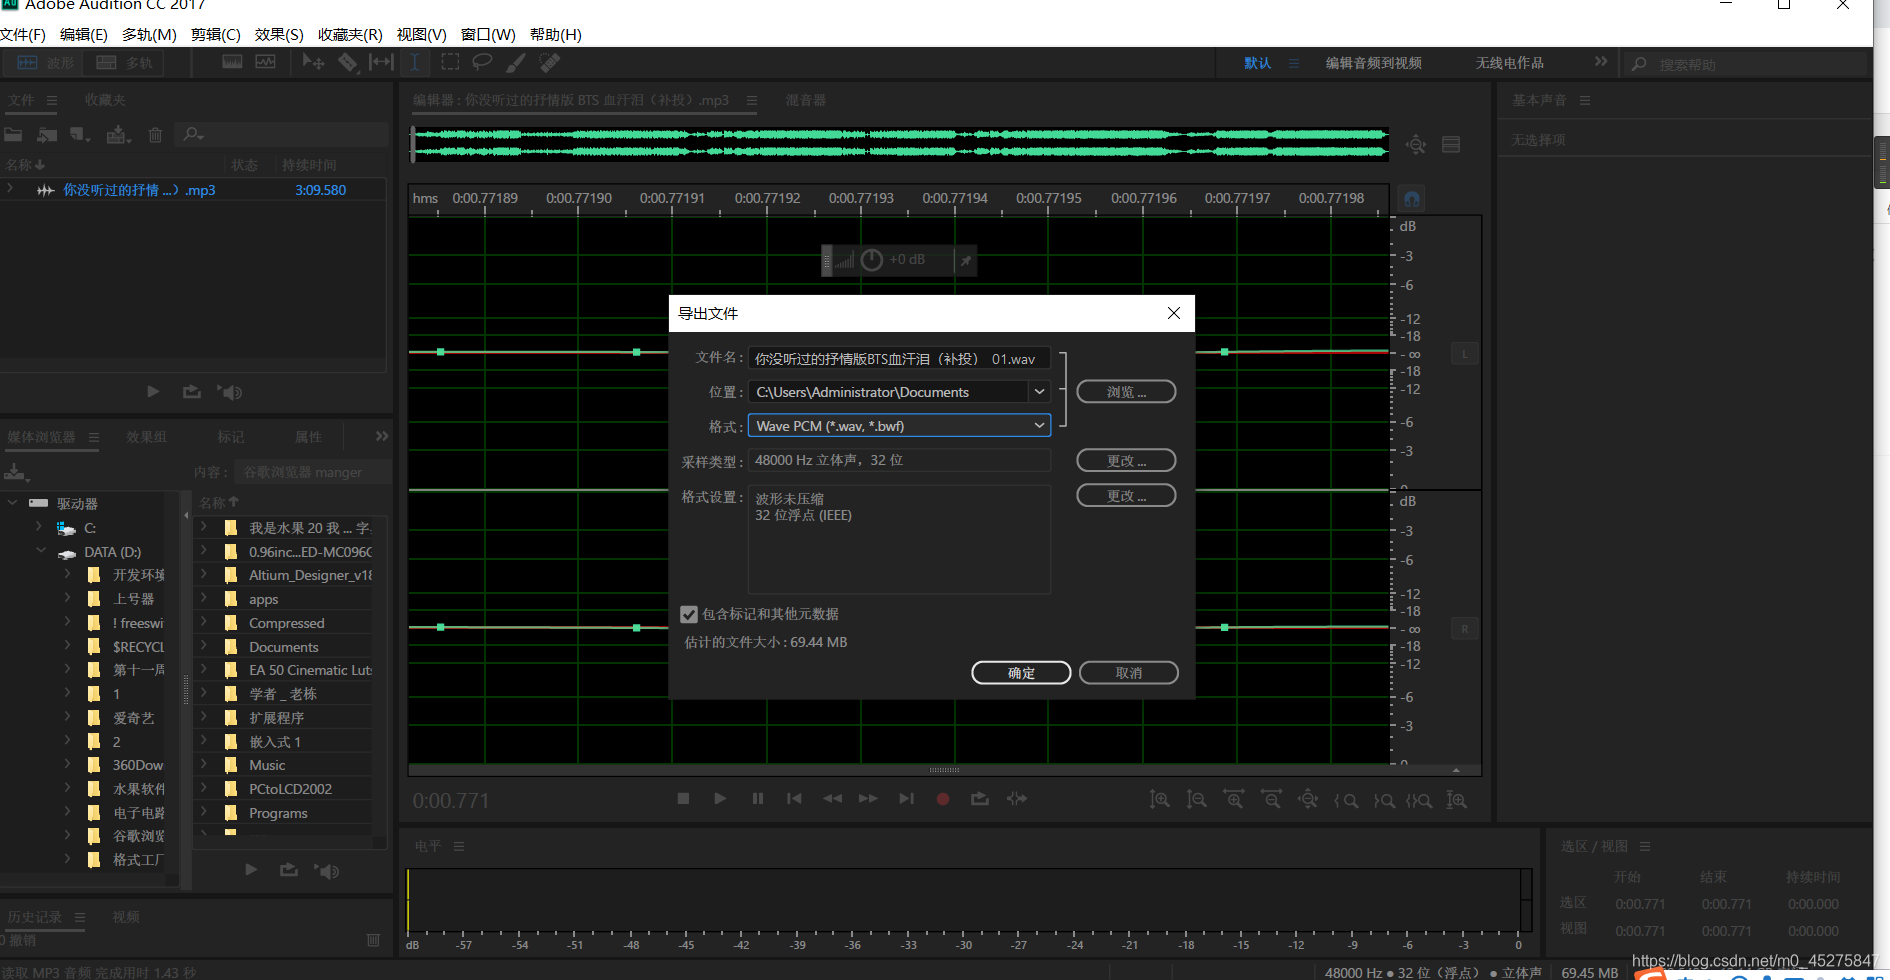Image resolution: width=1890 pixels, height=980 pixels.
Task: Click the Rewind transport button
Action: [832, 798]
